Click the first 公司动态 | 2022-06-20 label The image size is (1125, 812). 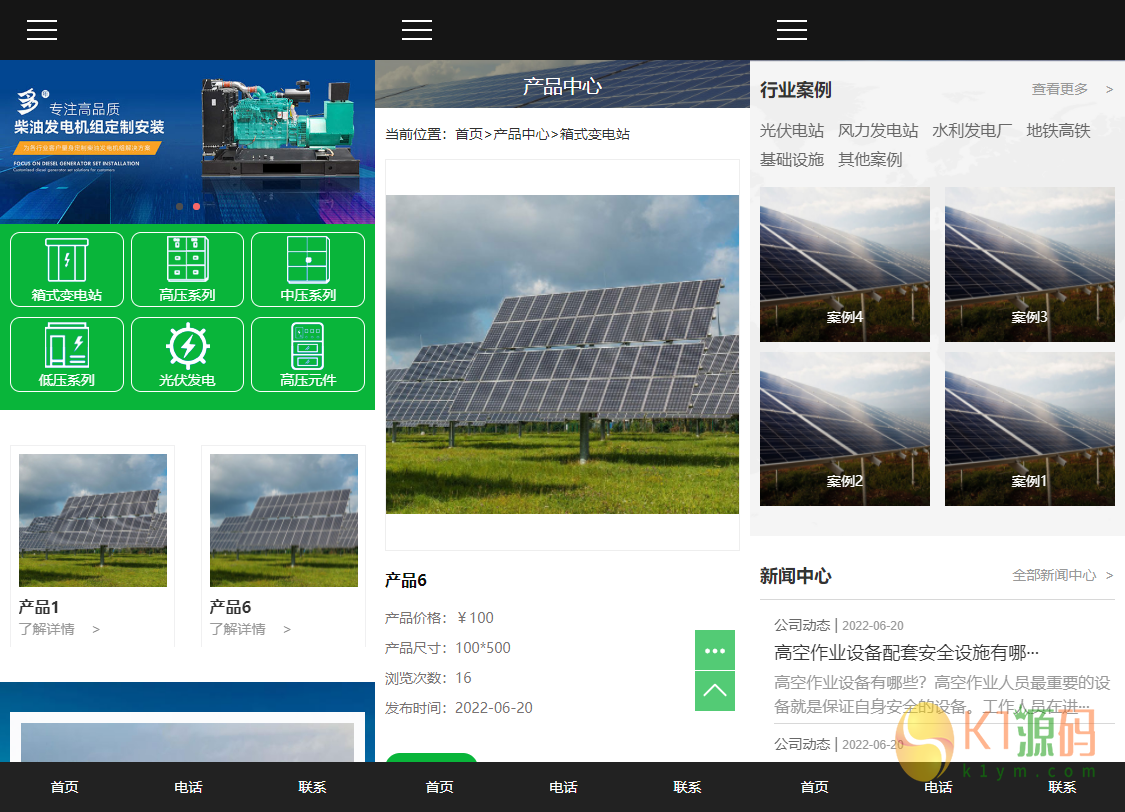[x=839, y=625]
